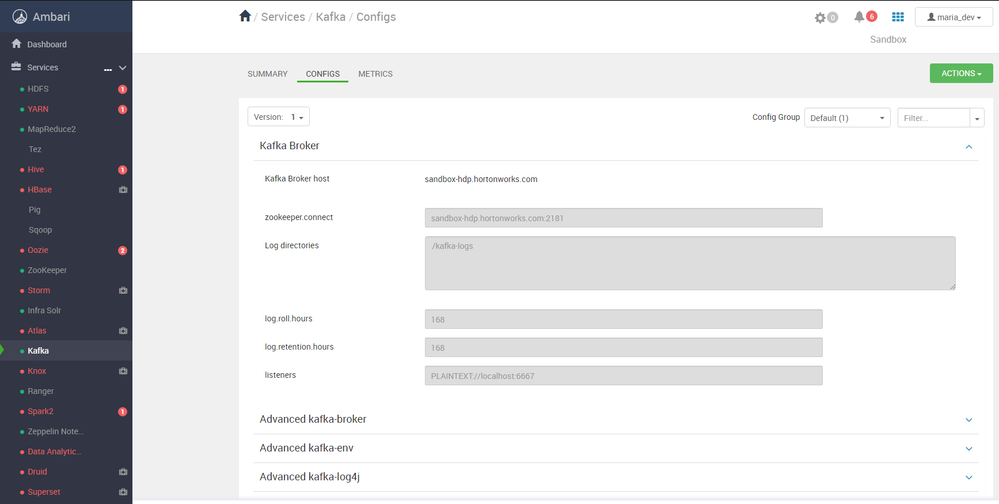The image size is (999, 504).
Task: Open the Sqoop service
Action: (x=40, y=230)
